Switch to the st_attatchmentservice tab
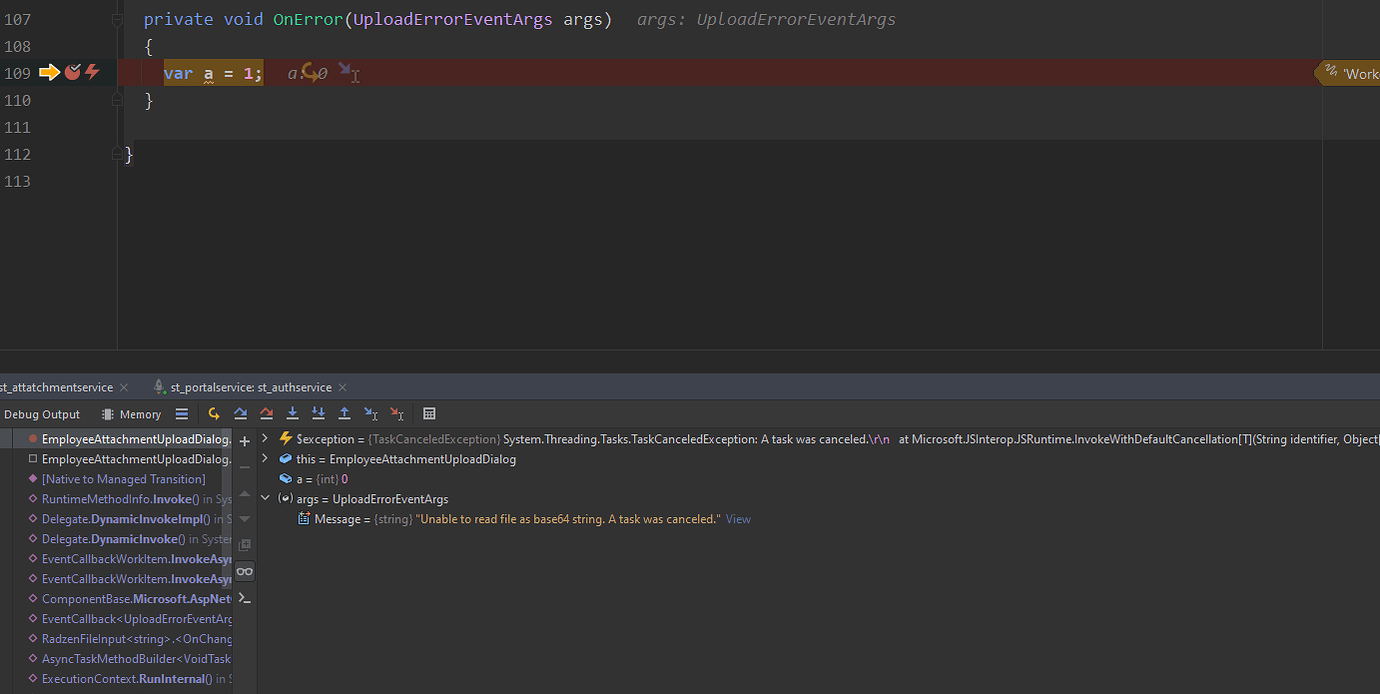 [55, 387]
